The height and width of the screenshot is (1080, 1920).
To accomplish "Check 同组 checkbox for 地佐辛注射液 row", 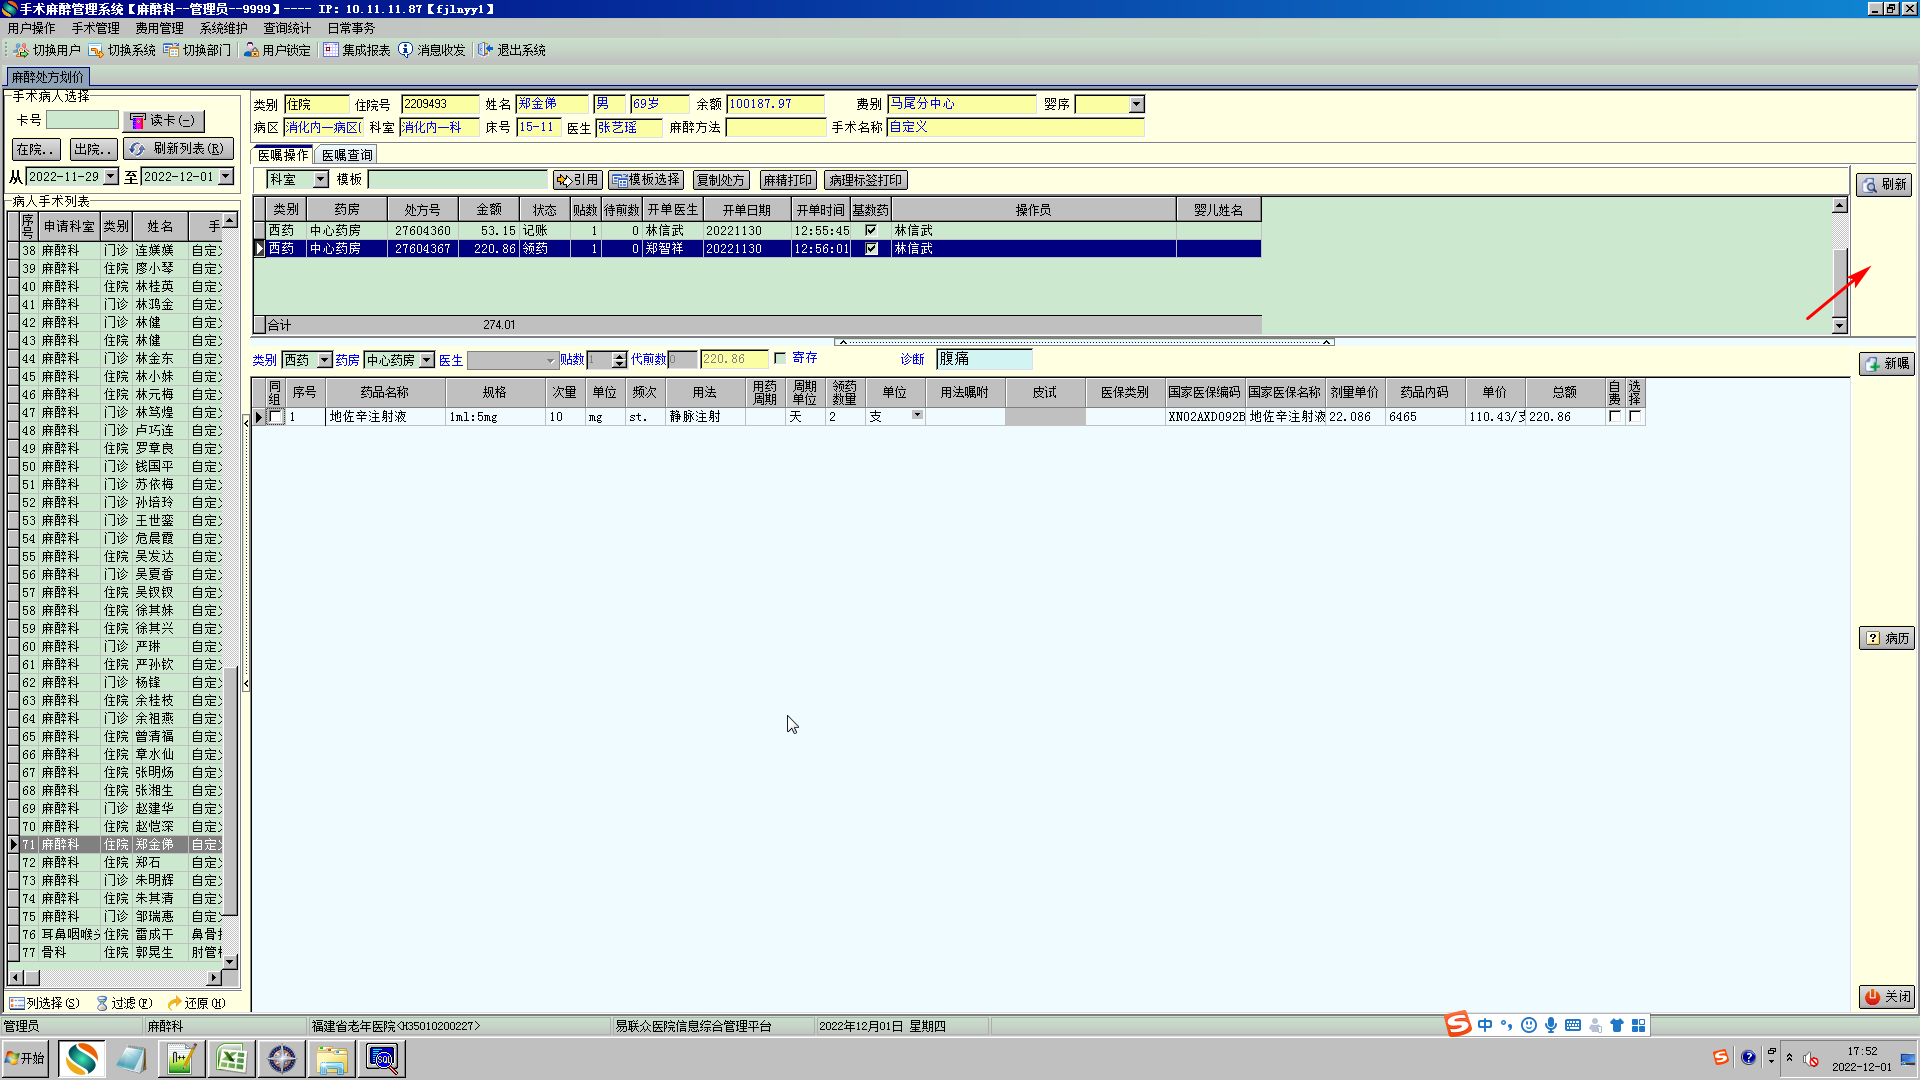I will point(276,417).
